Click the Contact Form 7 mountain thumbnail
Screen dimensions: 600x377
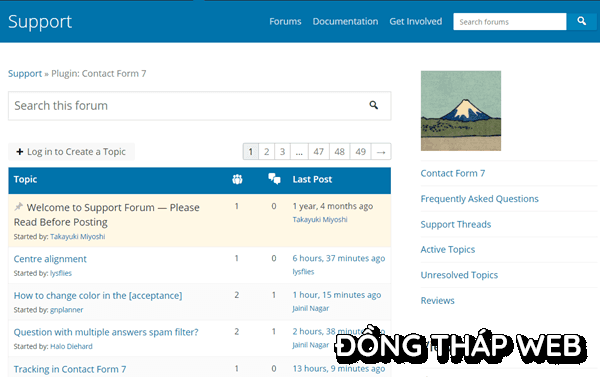pyautogui.click(x=461, y=111)
